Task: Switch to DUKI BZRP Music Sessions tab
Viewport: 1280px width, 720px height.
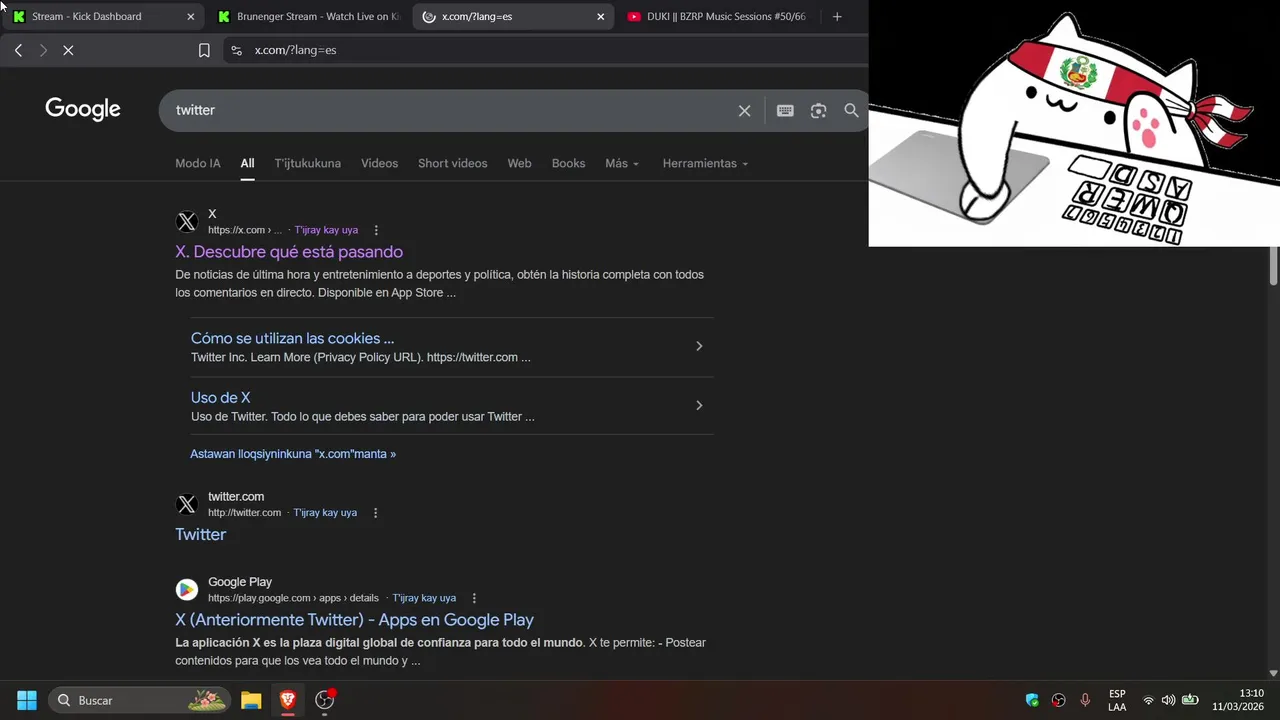Action: 716,16
